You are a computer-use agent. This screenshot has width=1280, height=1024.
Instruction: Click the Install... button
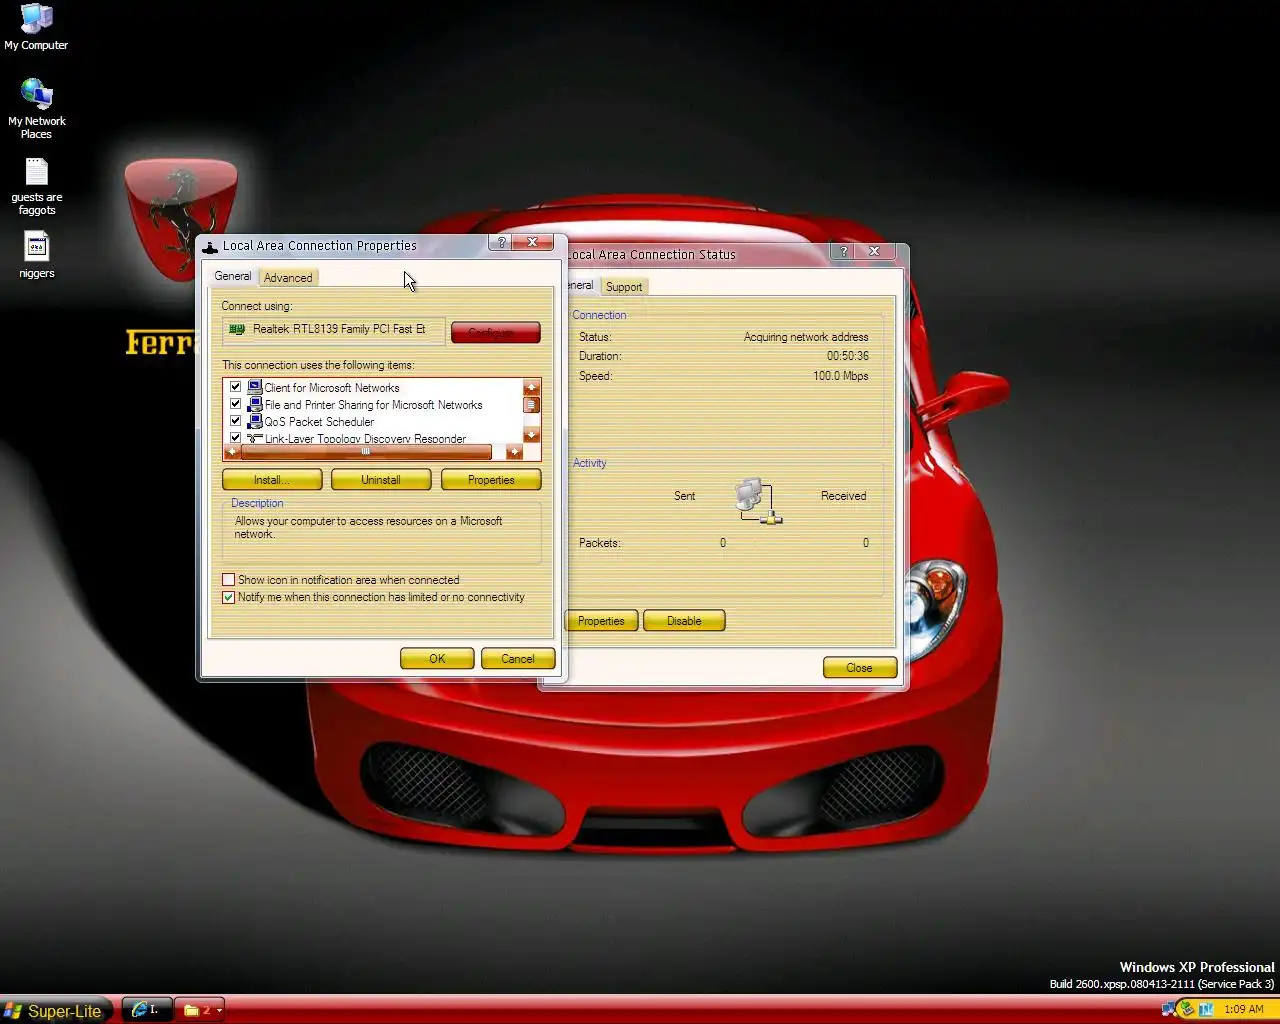pyautogui.click(x=272, y=480)
